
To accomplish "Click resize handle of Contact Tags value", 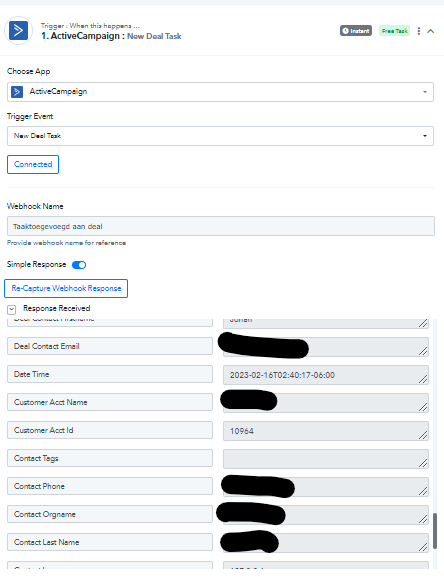I will (423, 463).
